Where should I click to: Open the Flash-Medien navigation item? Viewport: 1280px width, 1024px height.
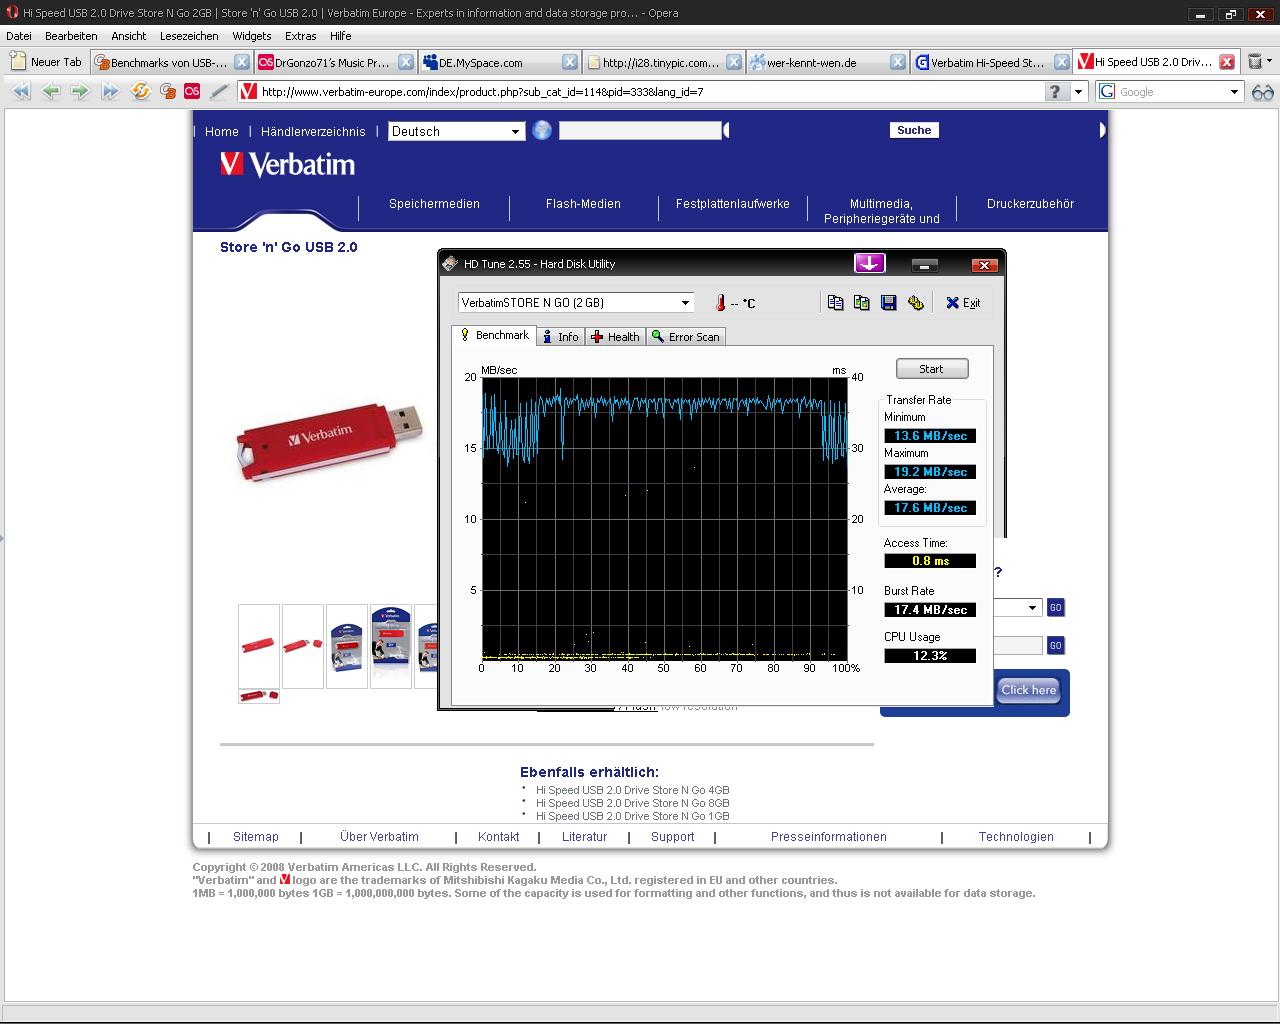pyautogui.click(x=583, y=204)
